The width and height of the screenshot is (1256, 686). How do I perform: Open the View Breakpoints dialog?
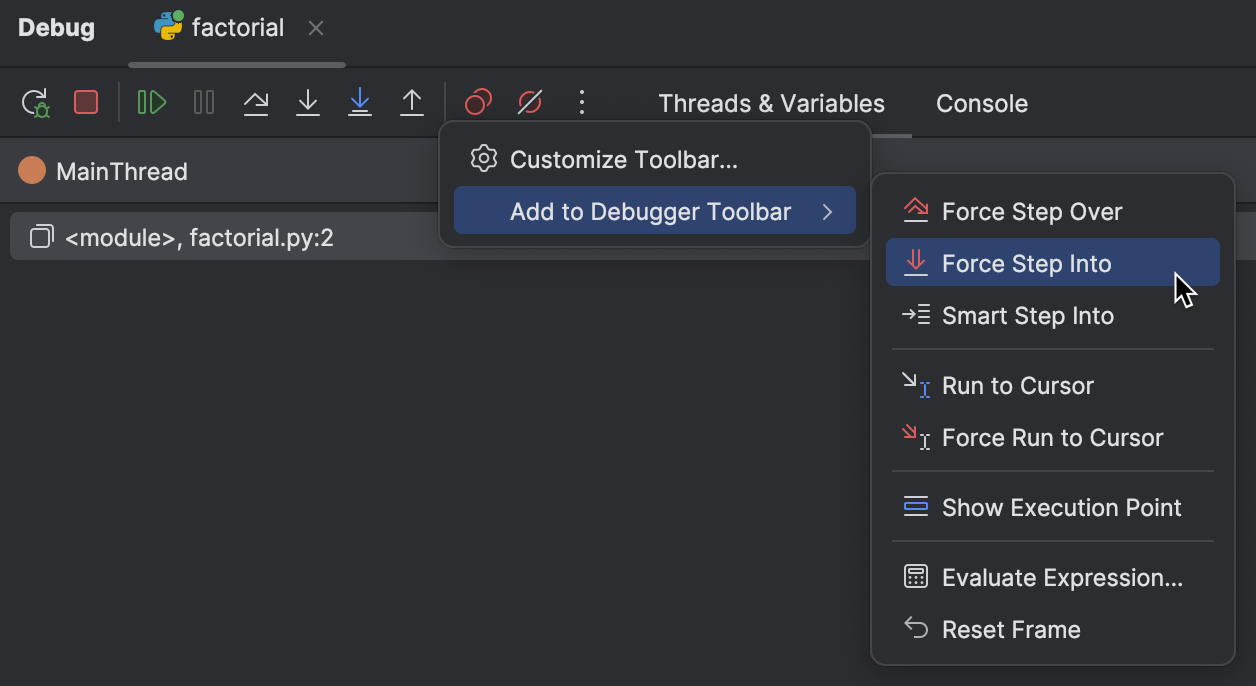click(477, 102)
